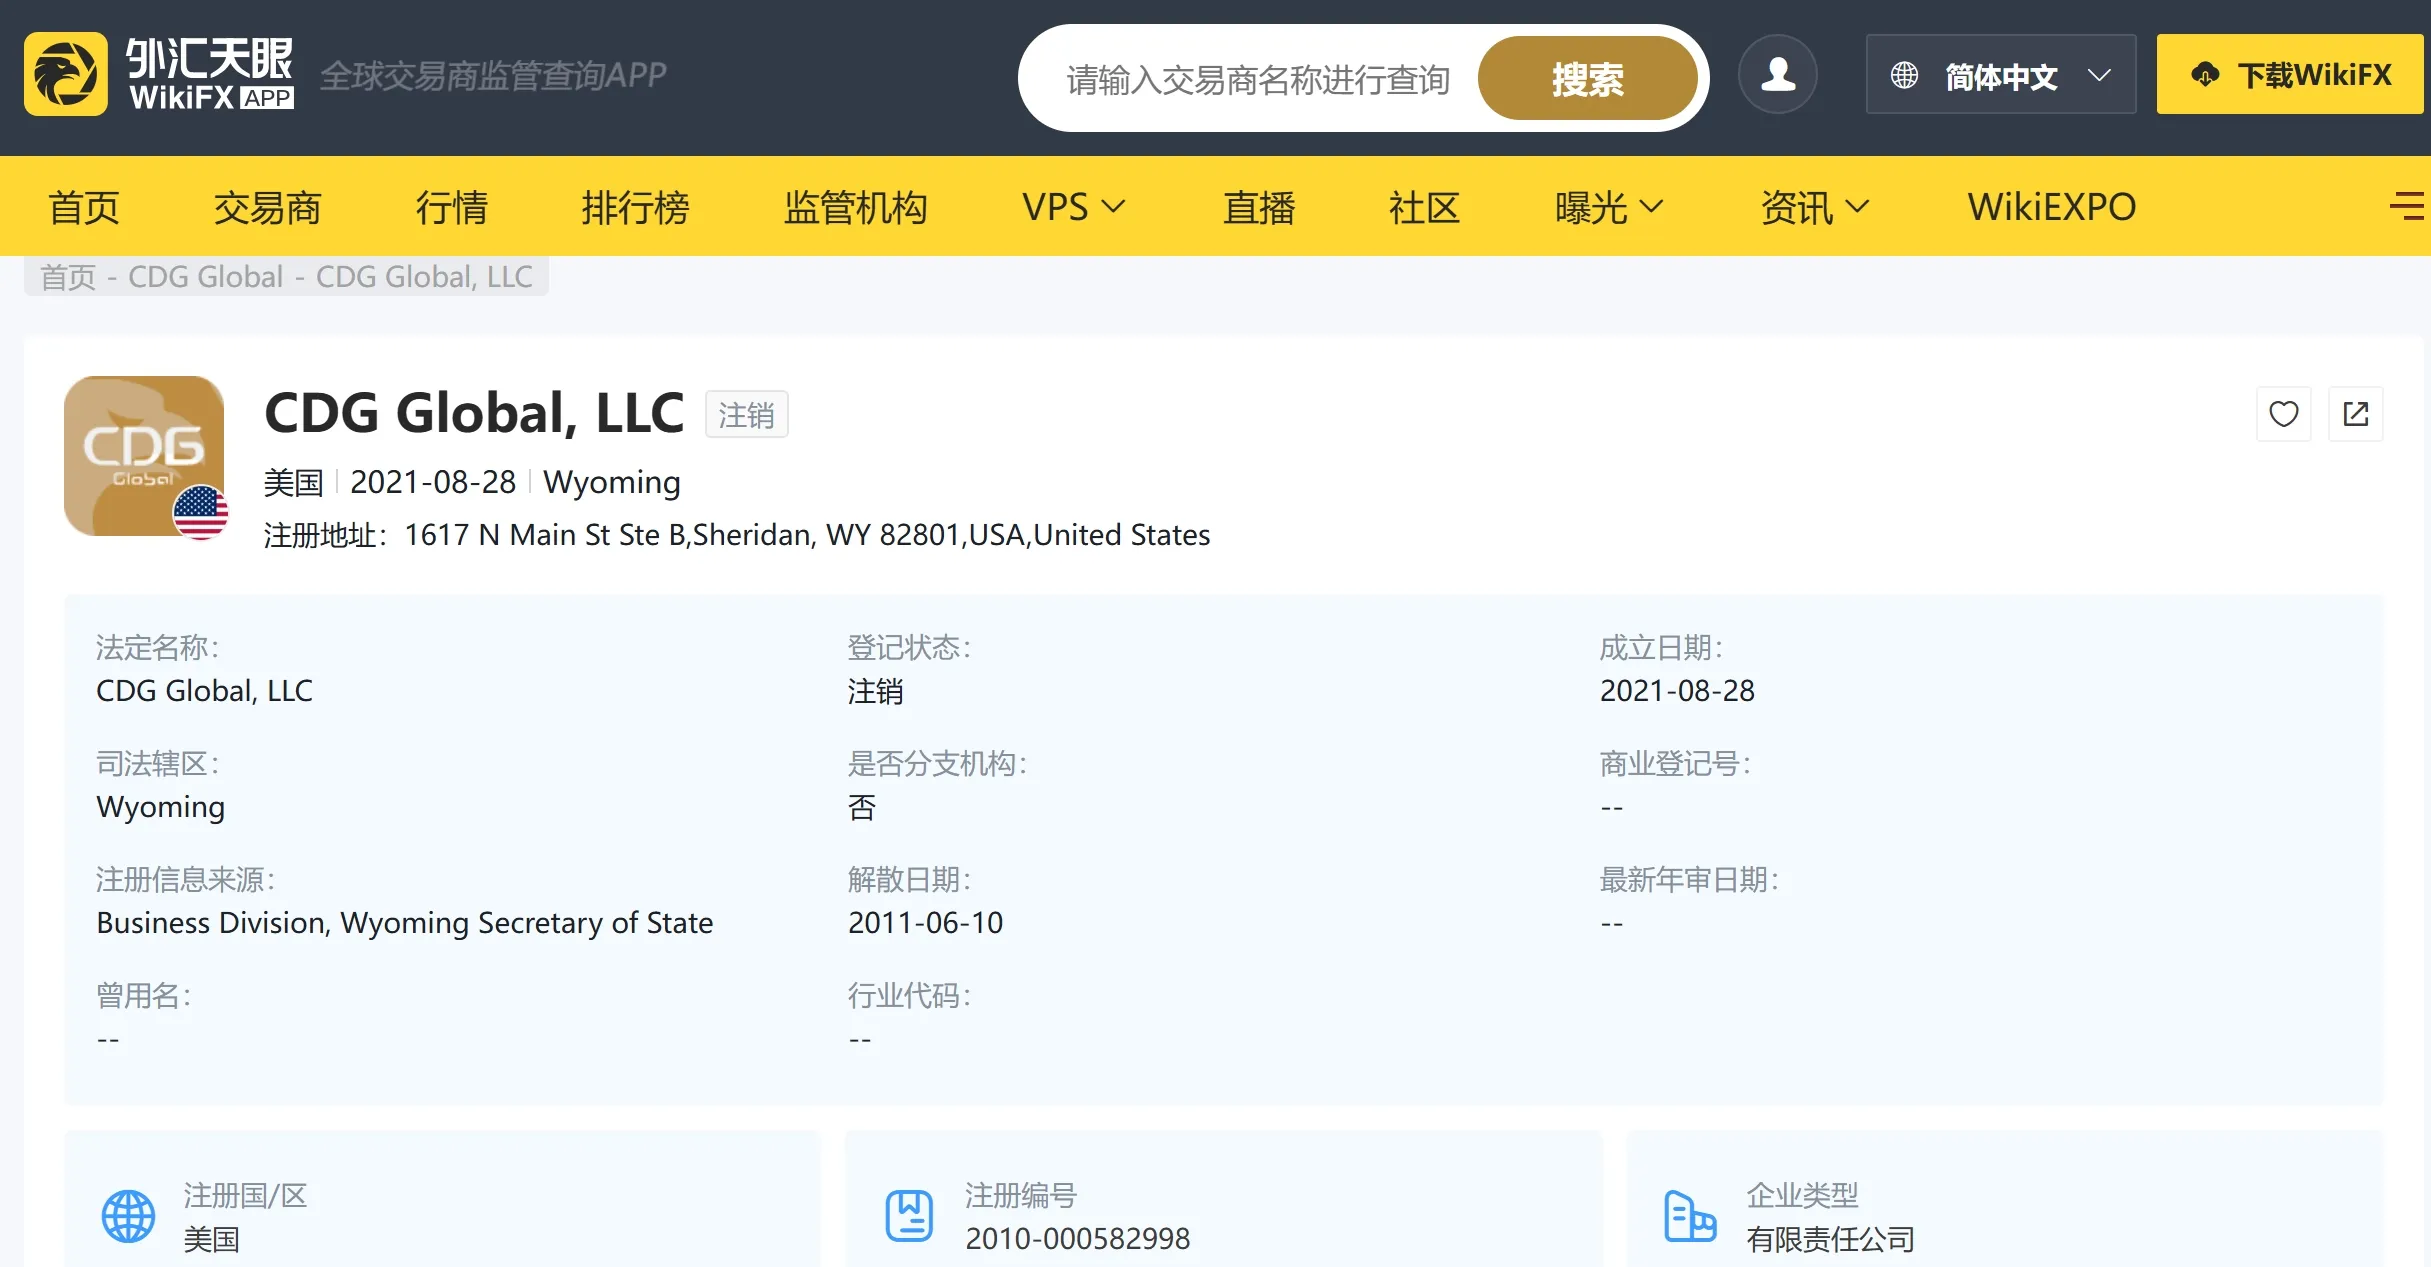Expand the VPS menu dropdown
The width and height of the screenshot is (2431, 1267).
(x=1073, y=207)
